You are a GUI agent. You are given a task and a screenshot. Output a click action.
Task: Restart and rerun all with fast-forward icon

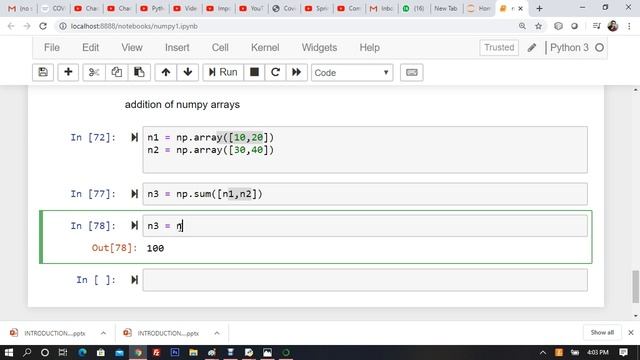pyautogui.click(x=296, y=72)
